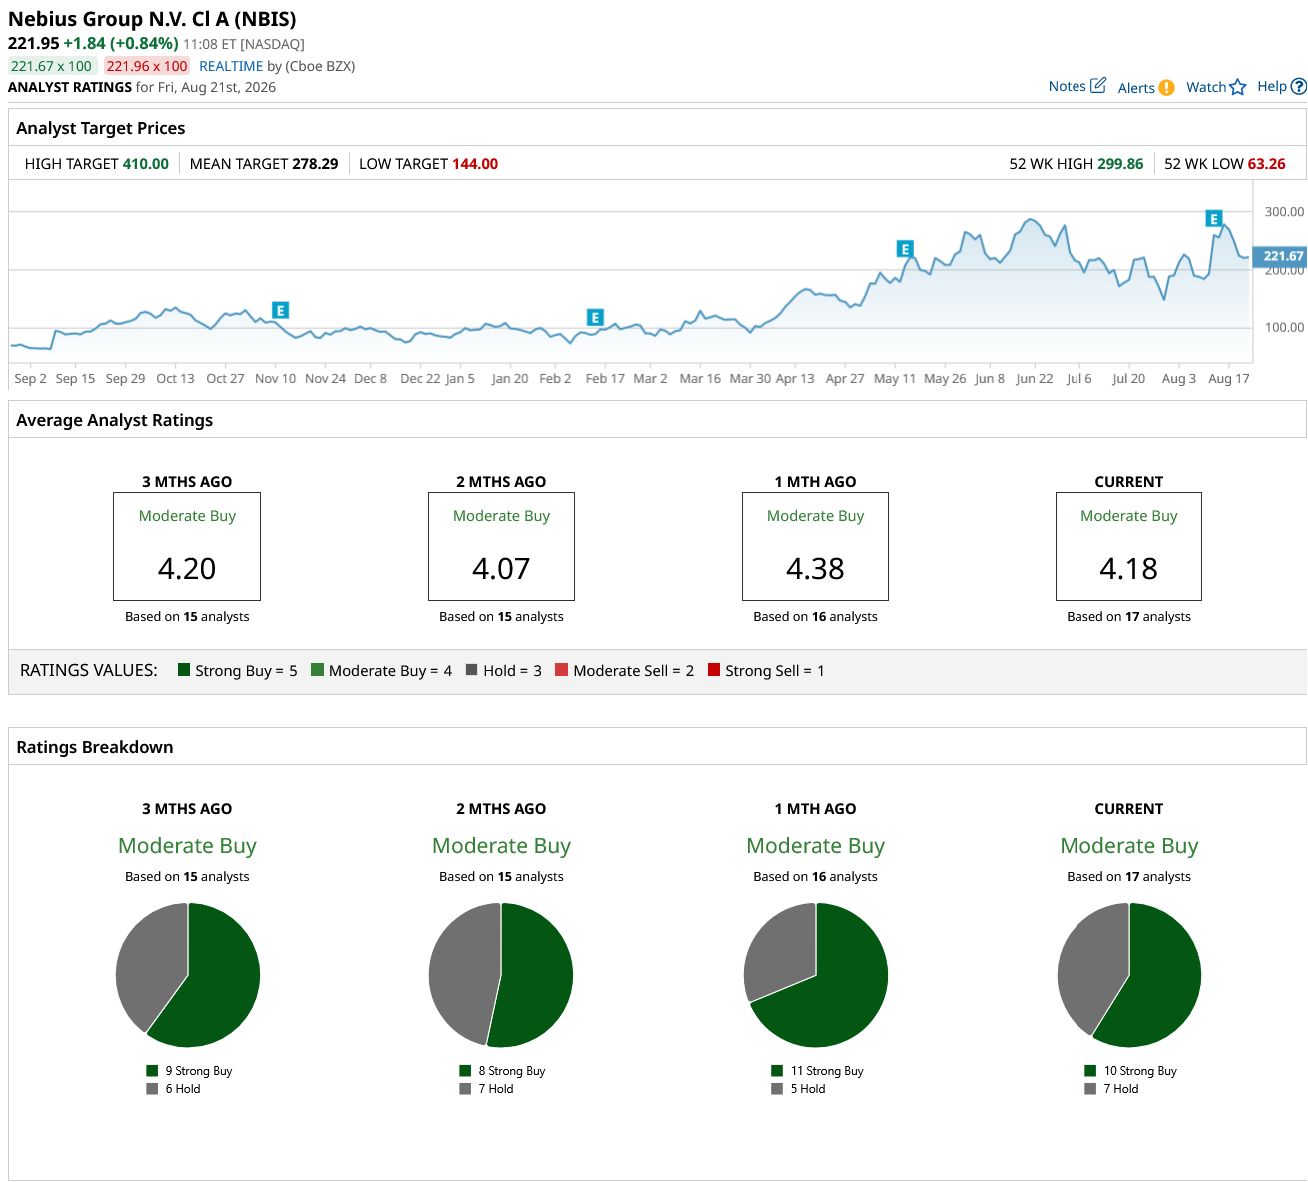Click the 3 MTHS AGO rating box 4.20
Viewport: 1308px width, 1182px height.
pos(187,546)
